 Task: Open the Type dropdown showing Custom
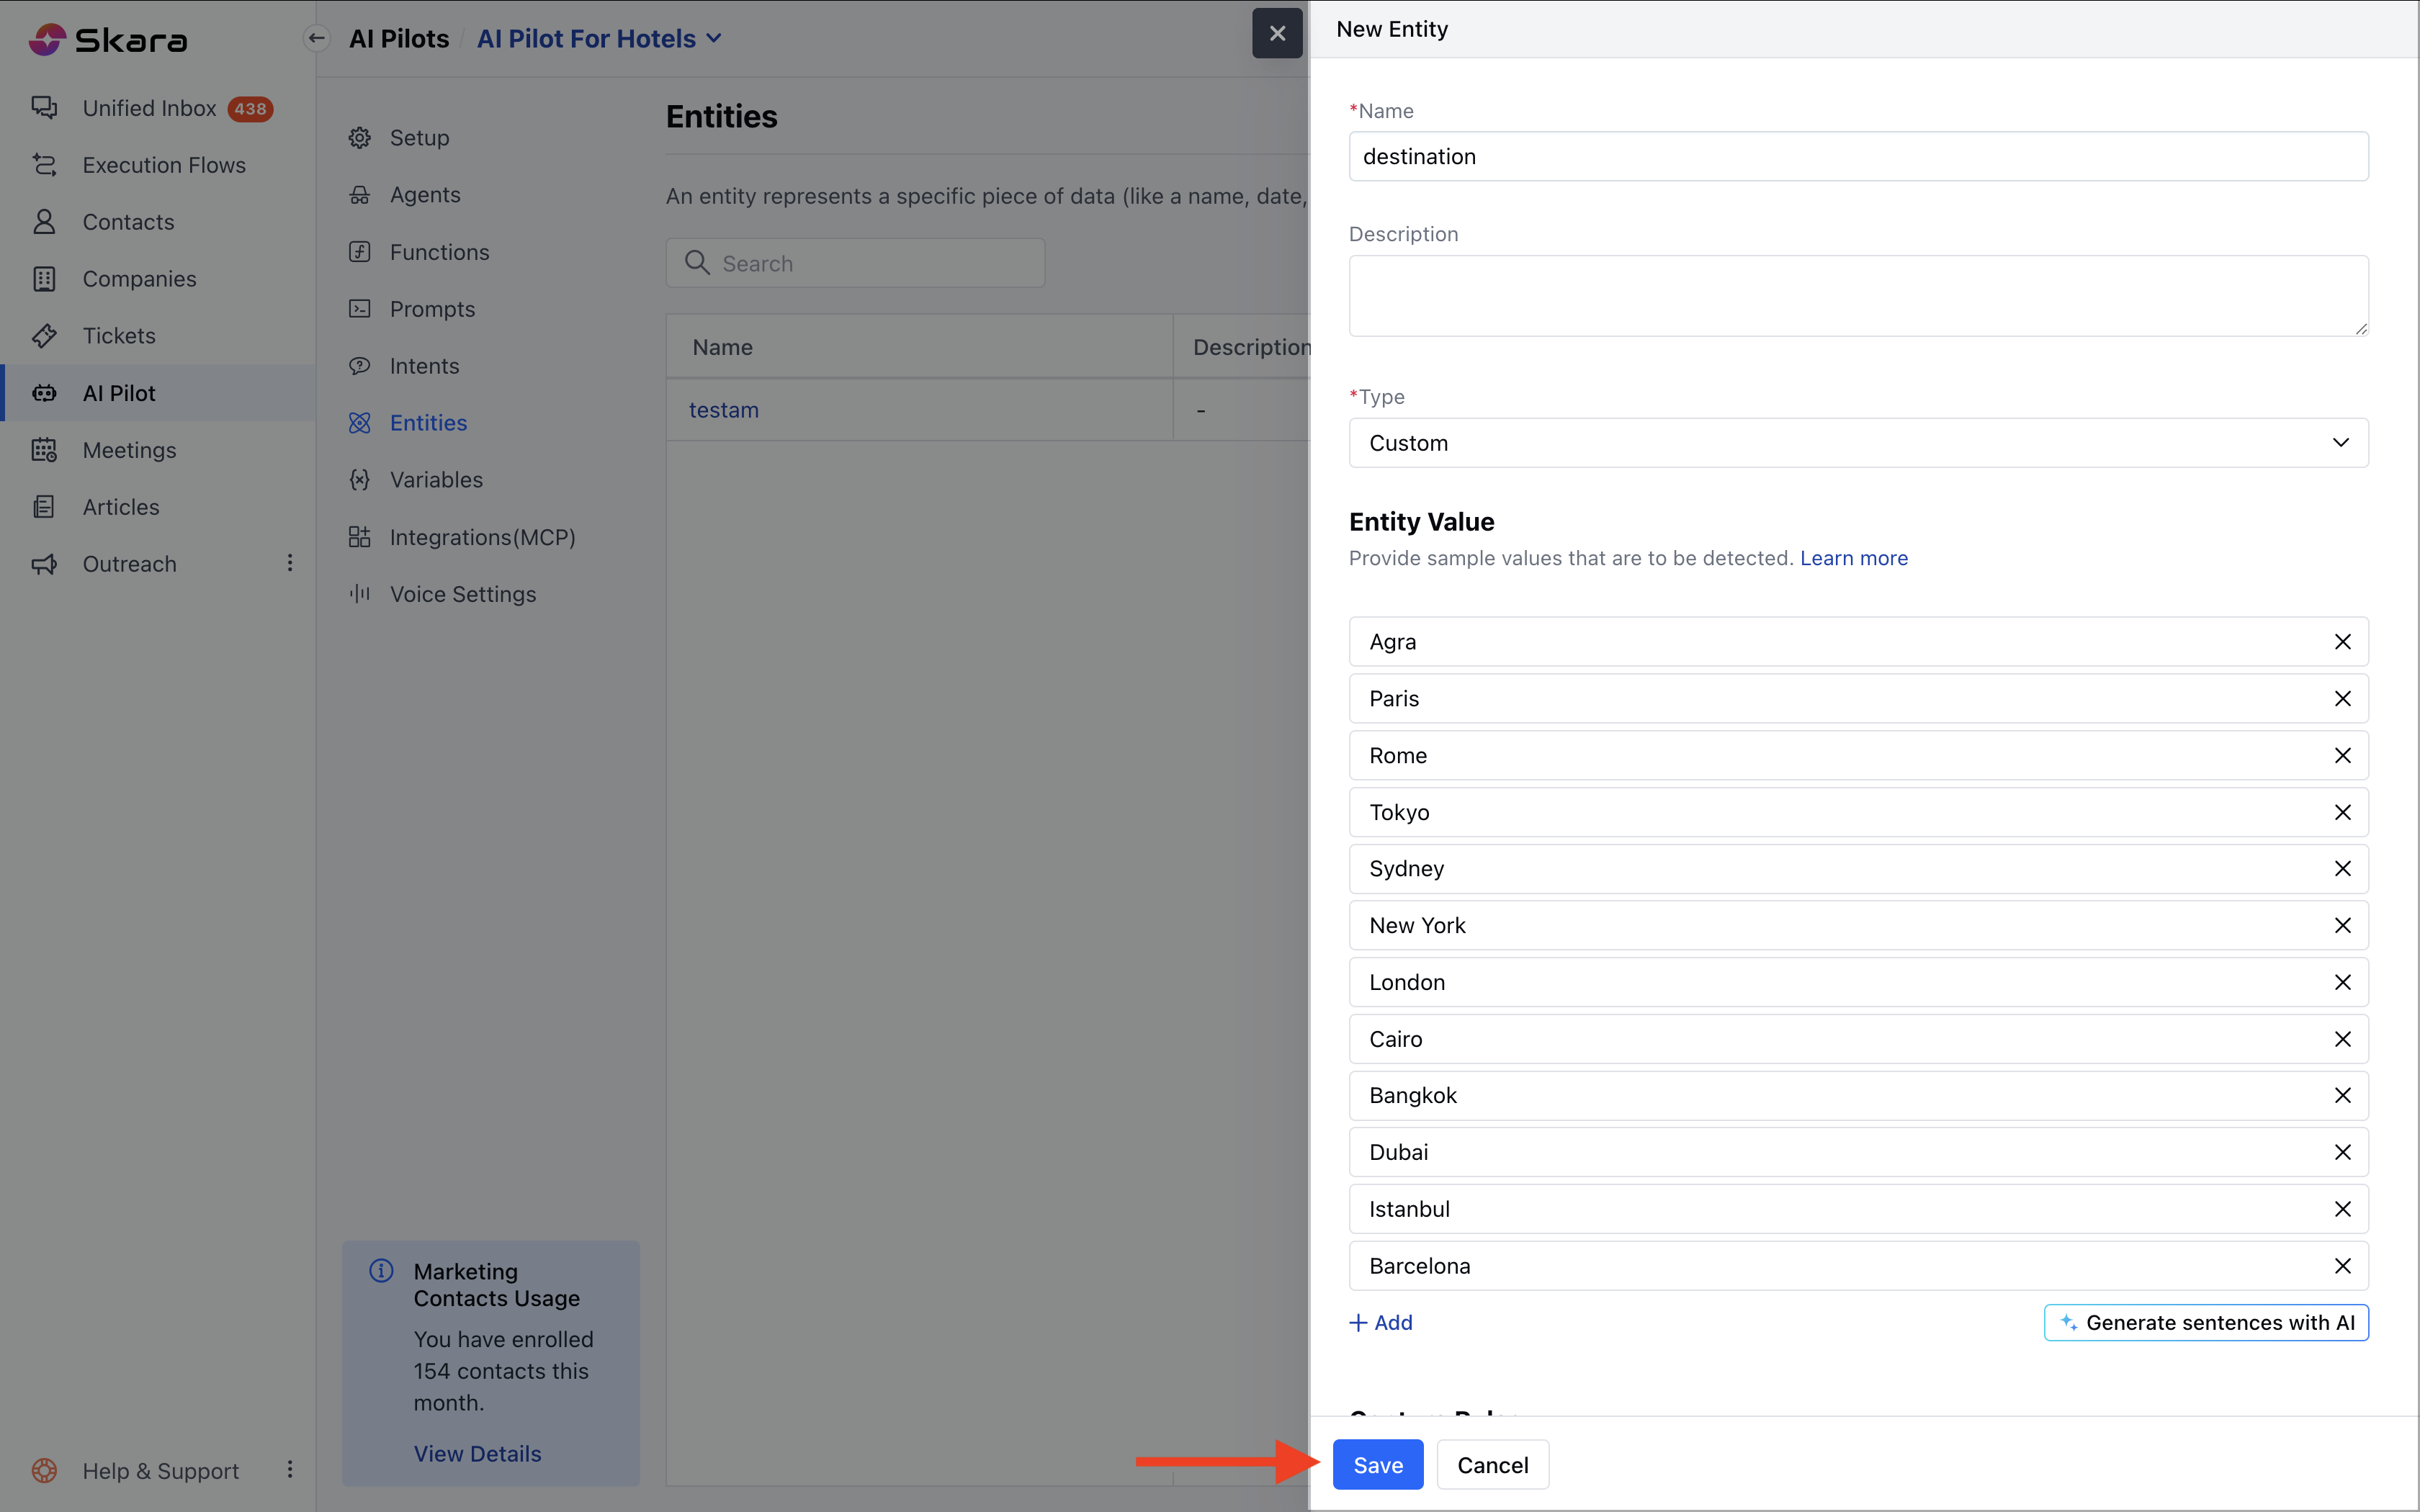(x=1857, y=443)
